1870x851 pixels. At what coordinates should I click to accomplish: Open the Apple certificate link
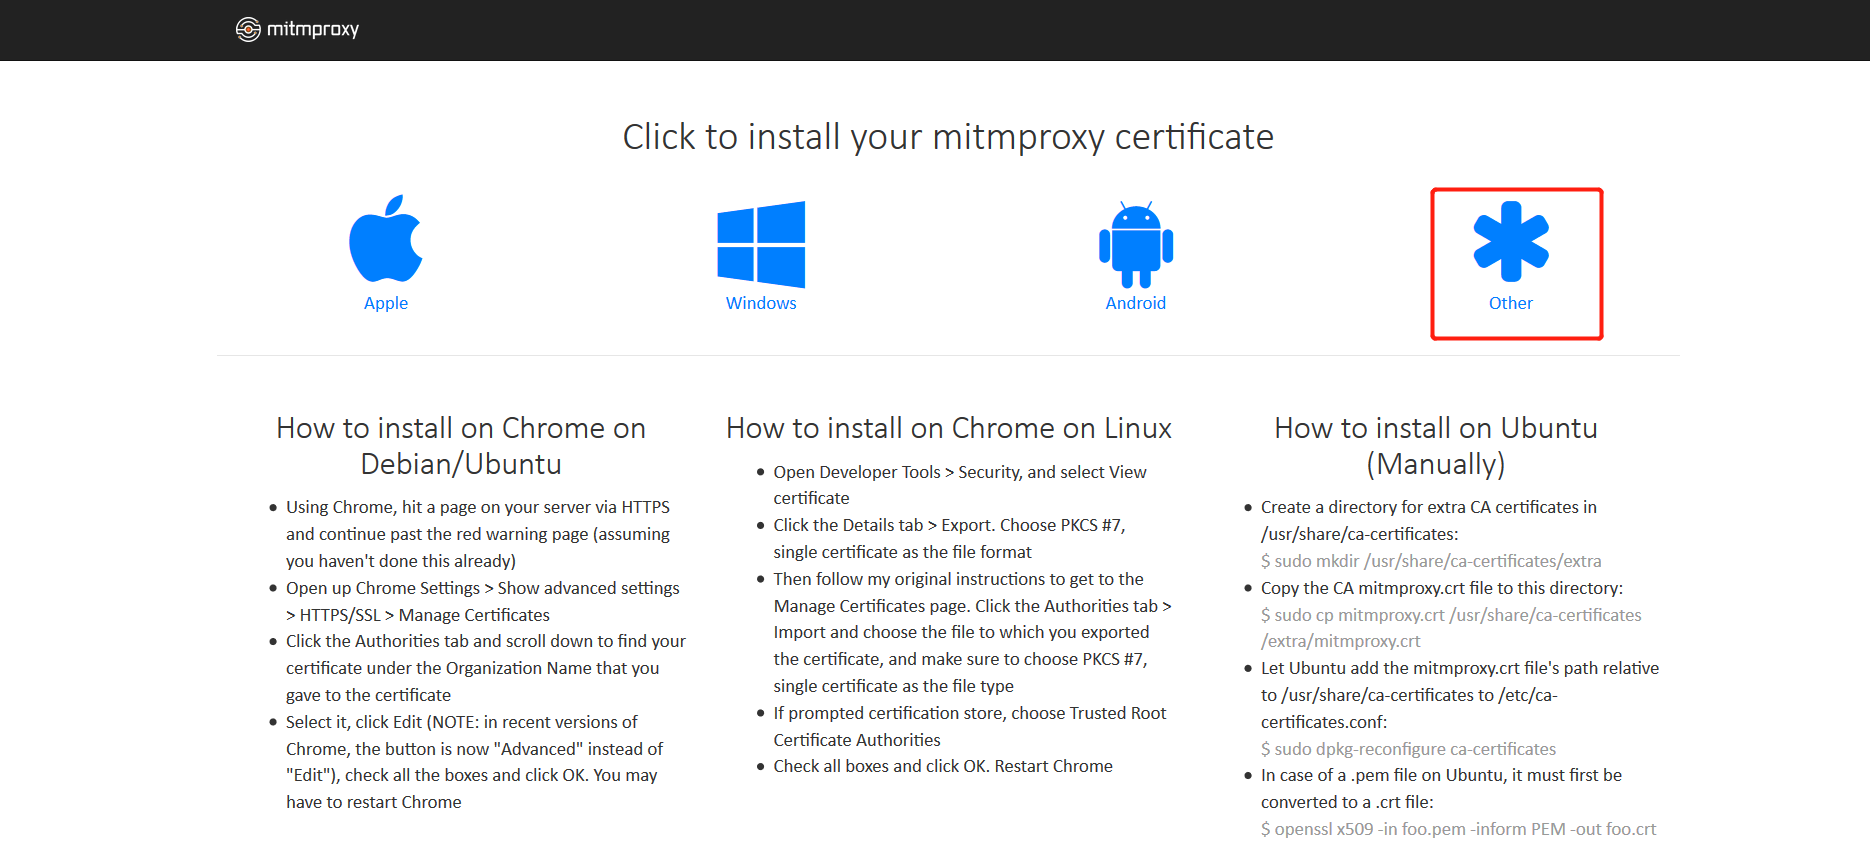click(x=386, y=303)
